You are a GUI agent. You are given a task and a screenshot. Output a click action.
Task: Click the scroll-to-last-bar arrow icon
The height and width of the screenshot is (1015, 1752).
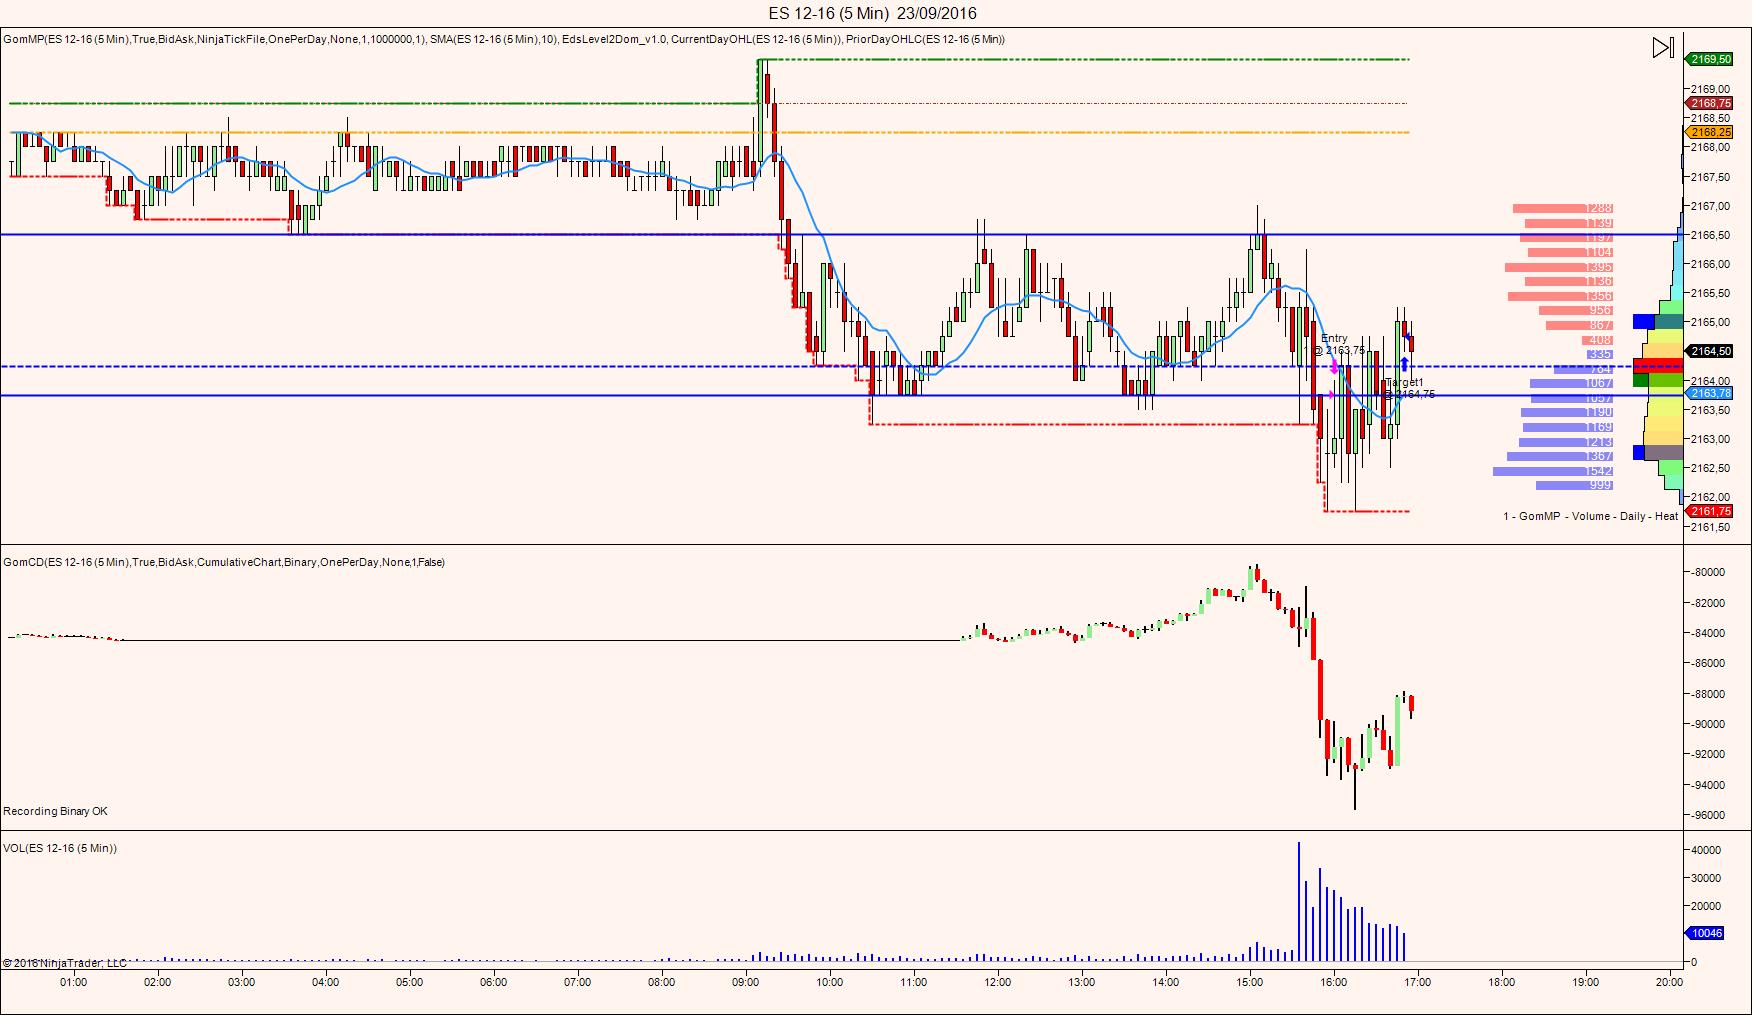(1662, 47)
